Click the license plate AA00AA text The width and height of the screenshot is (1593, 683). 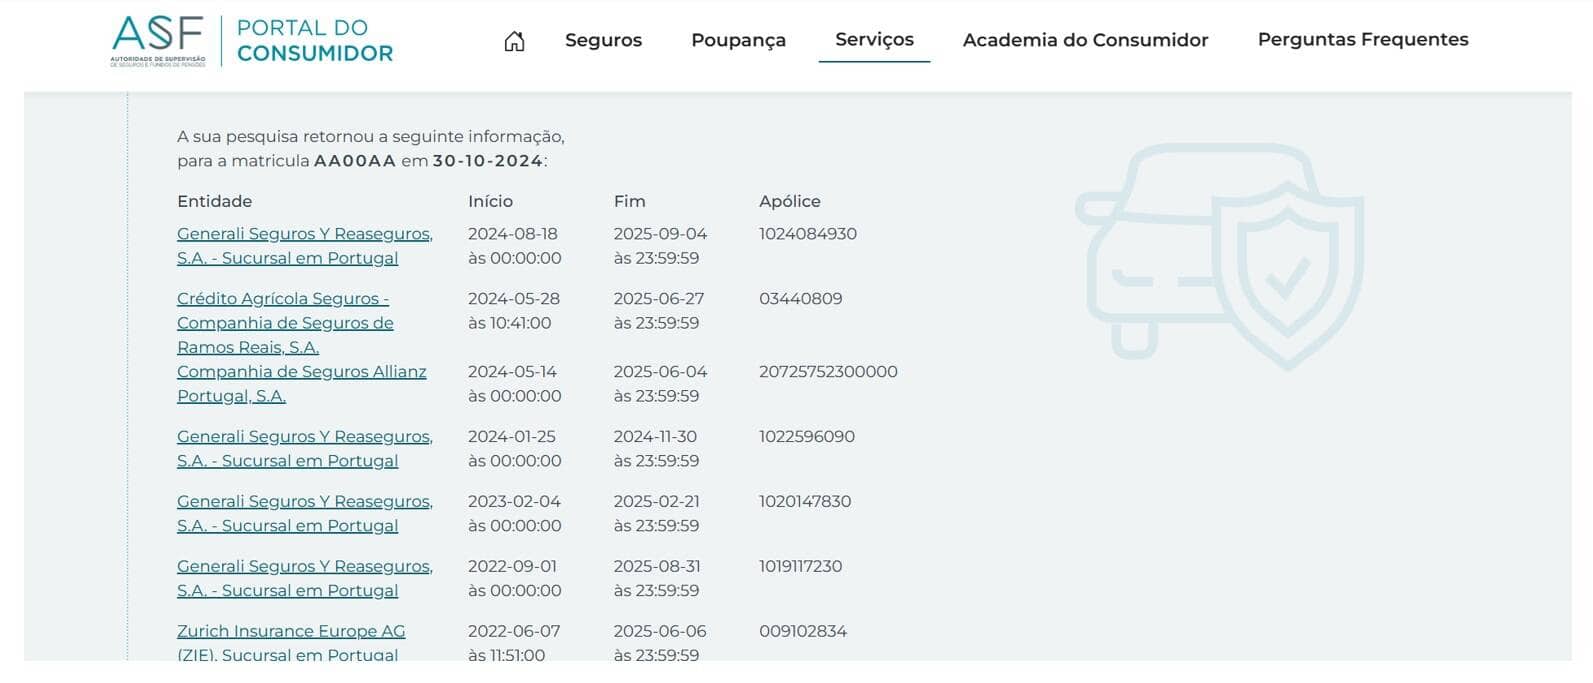point(355,161)
